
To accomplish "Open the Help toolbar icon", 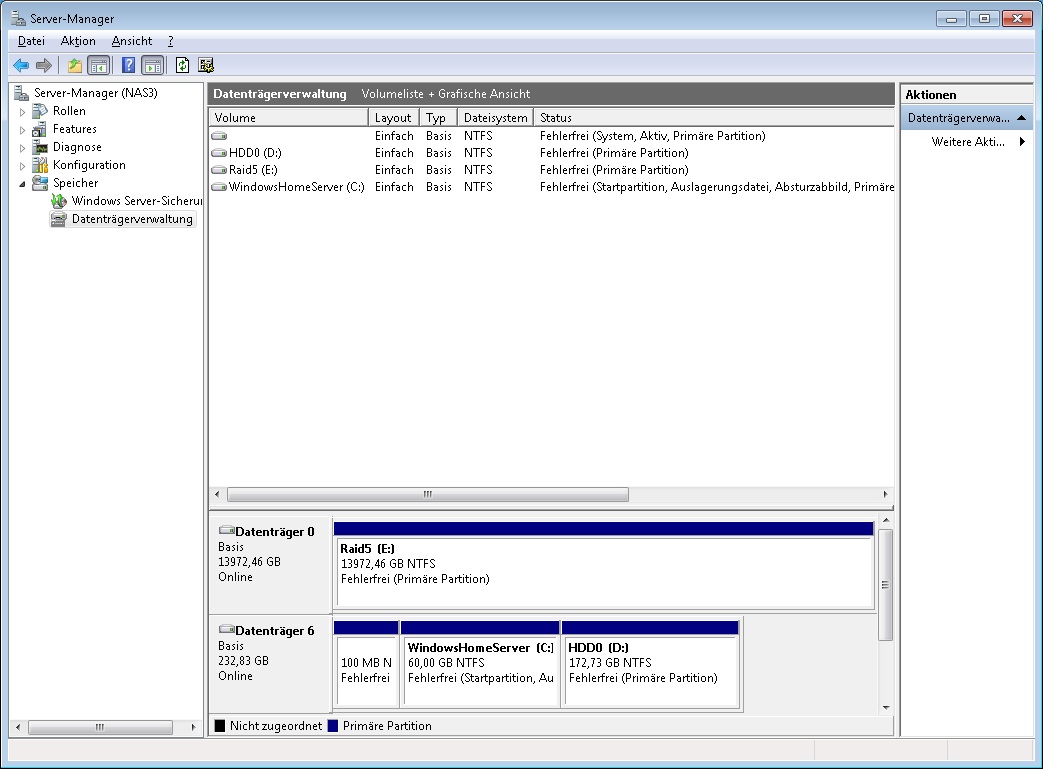I will (129, 65).
